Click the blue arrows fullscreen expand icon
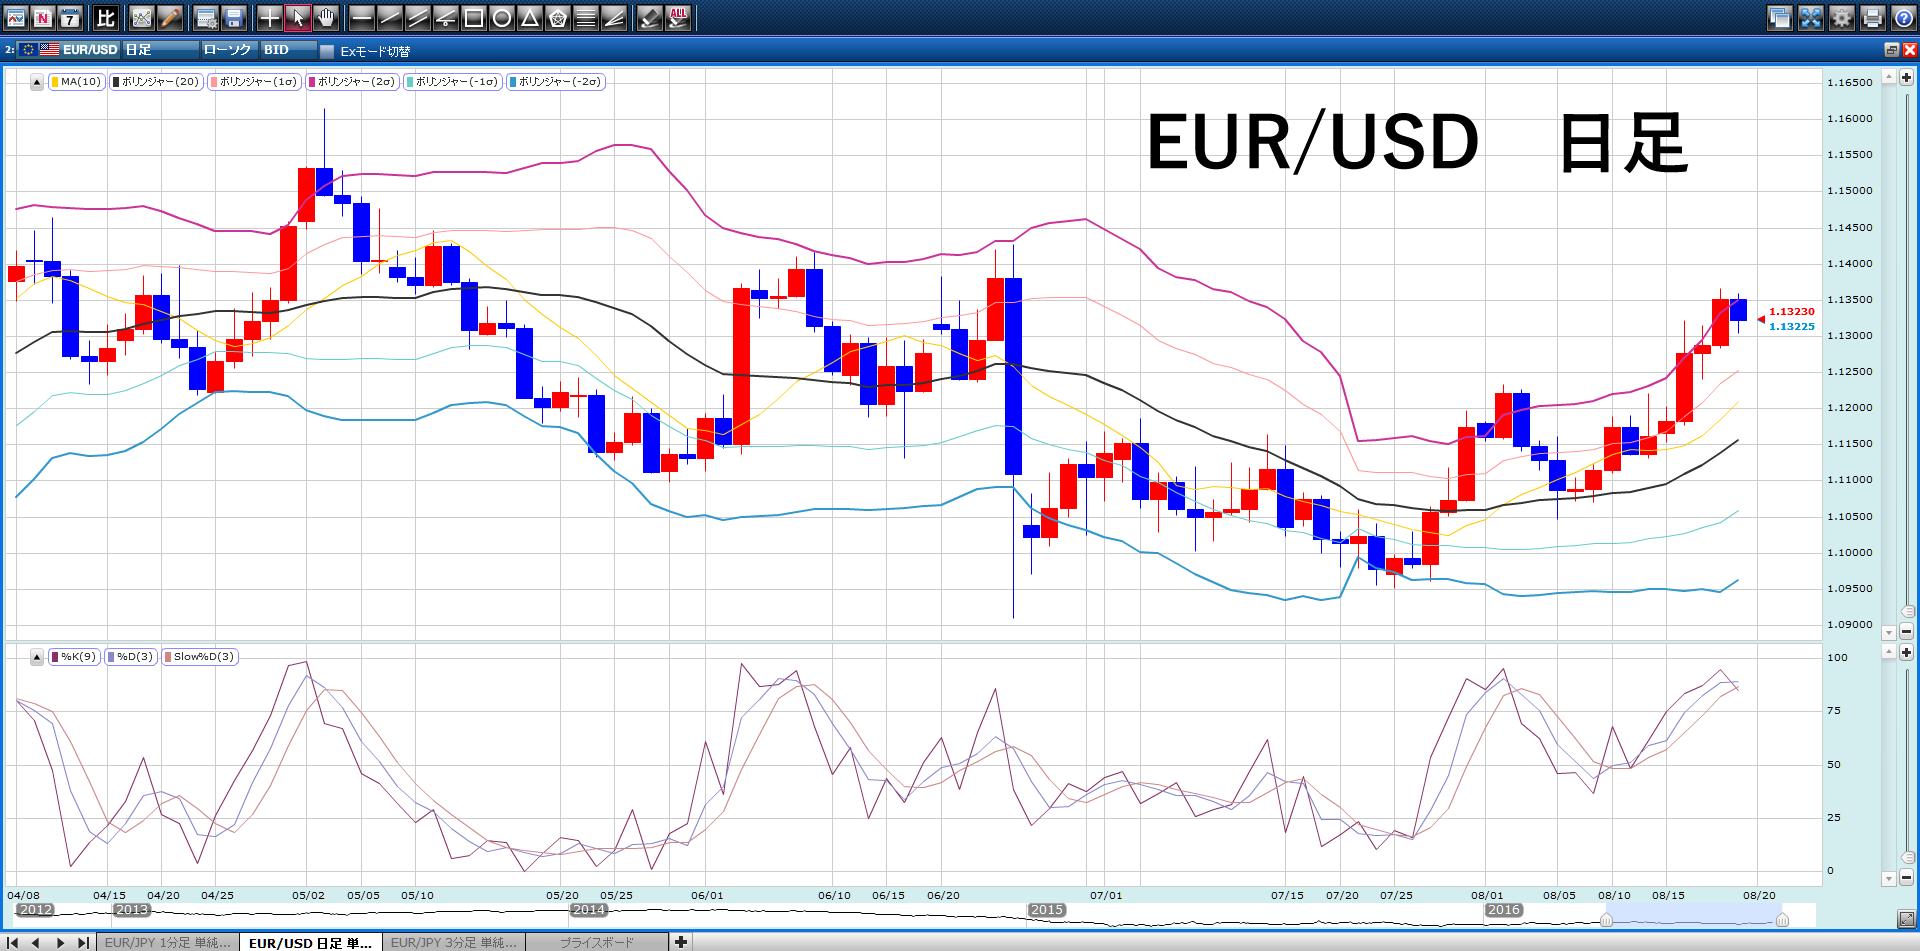Viewport: 1920px width, 951px height. coord(1811,17)
